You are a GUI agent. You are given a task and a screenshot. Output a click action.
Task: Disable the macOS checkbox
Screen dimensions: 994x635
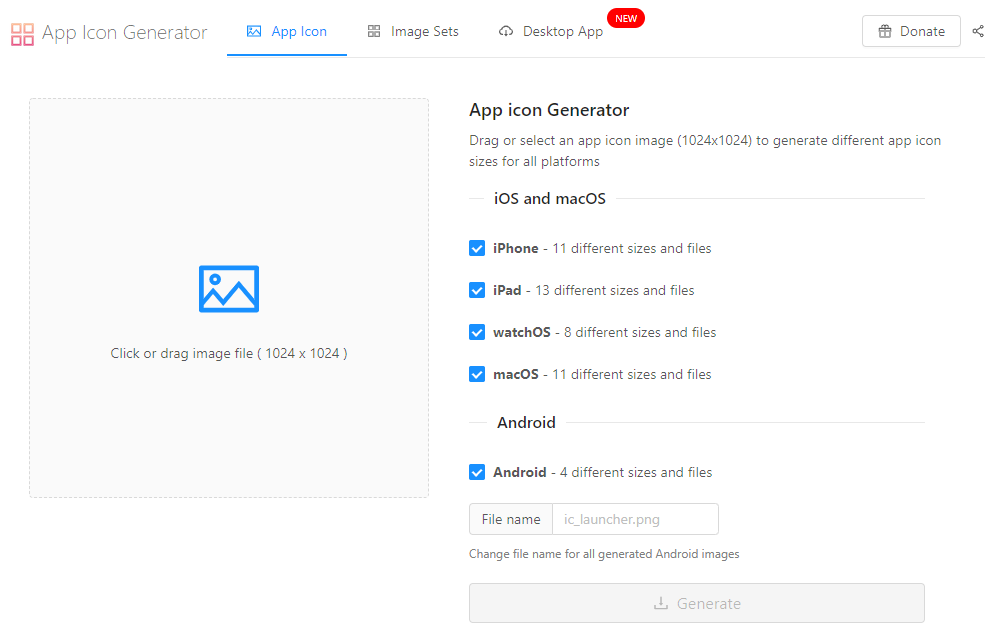click(477, 375)
